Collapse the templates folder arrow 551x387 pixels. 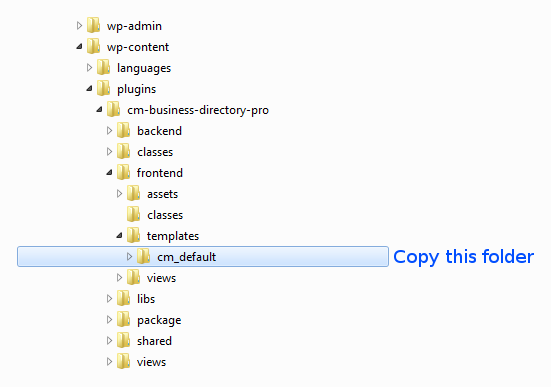[120, 236]
